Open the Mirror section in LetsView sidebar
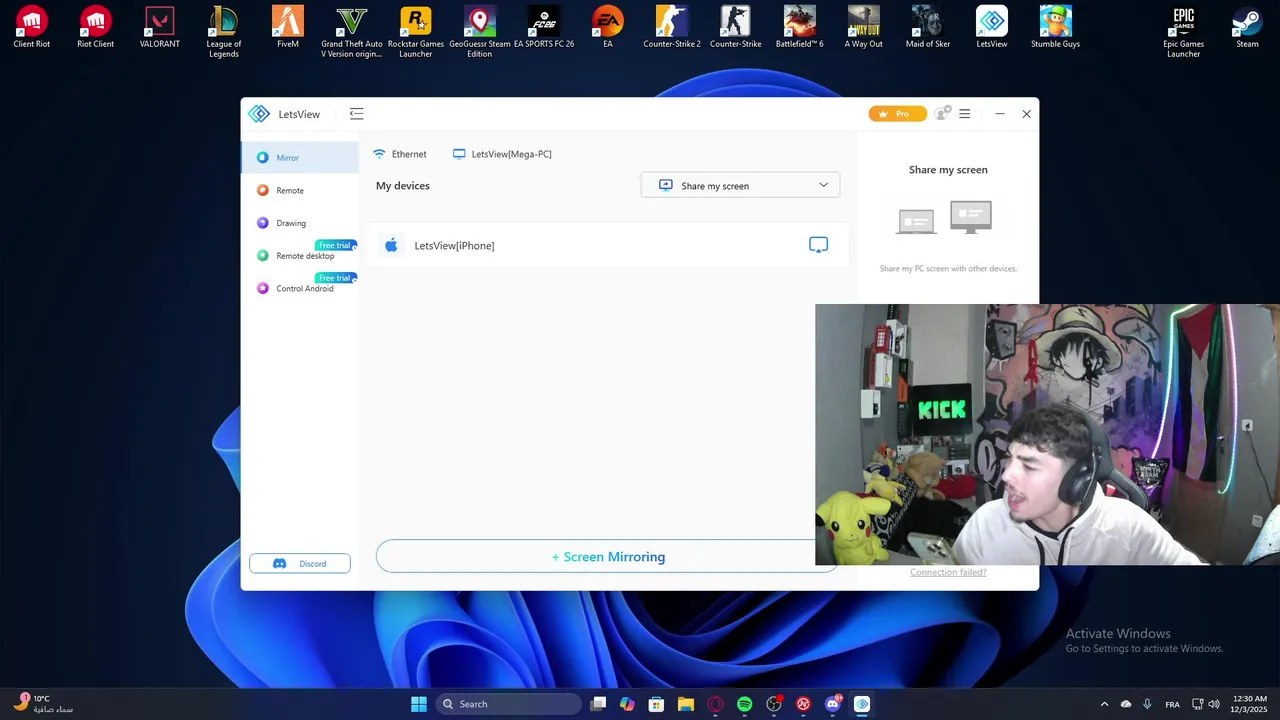This screenshot has height=720, width=1280. click(x=299, y=157)
